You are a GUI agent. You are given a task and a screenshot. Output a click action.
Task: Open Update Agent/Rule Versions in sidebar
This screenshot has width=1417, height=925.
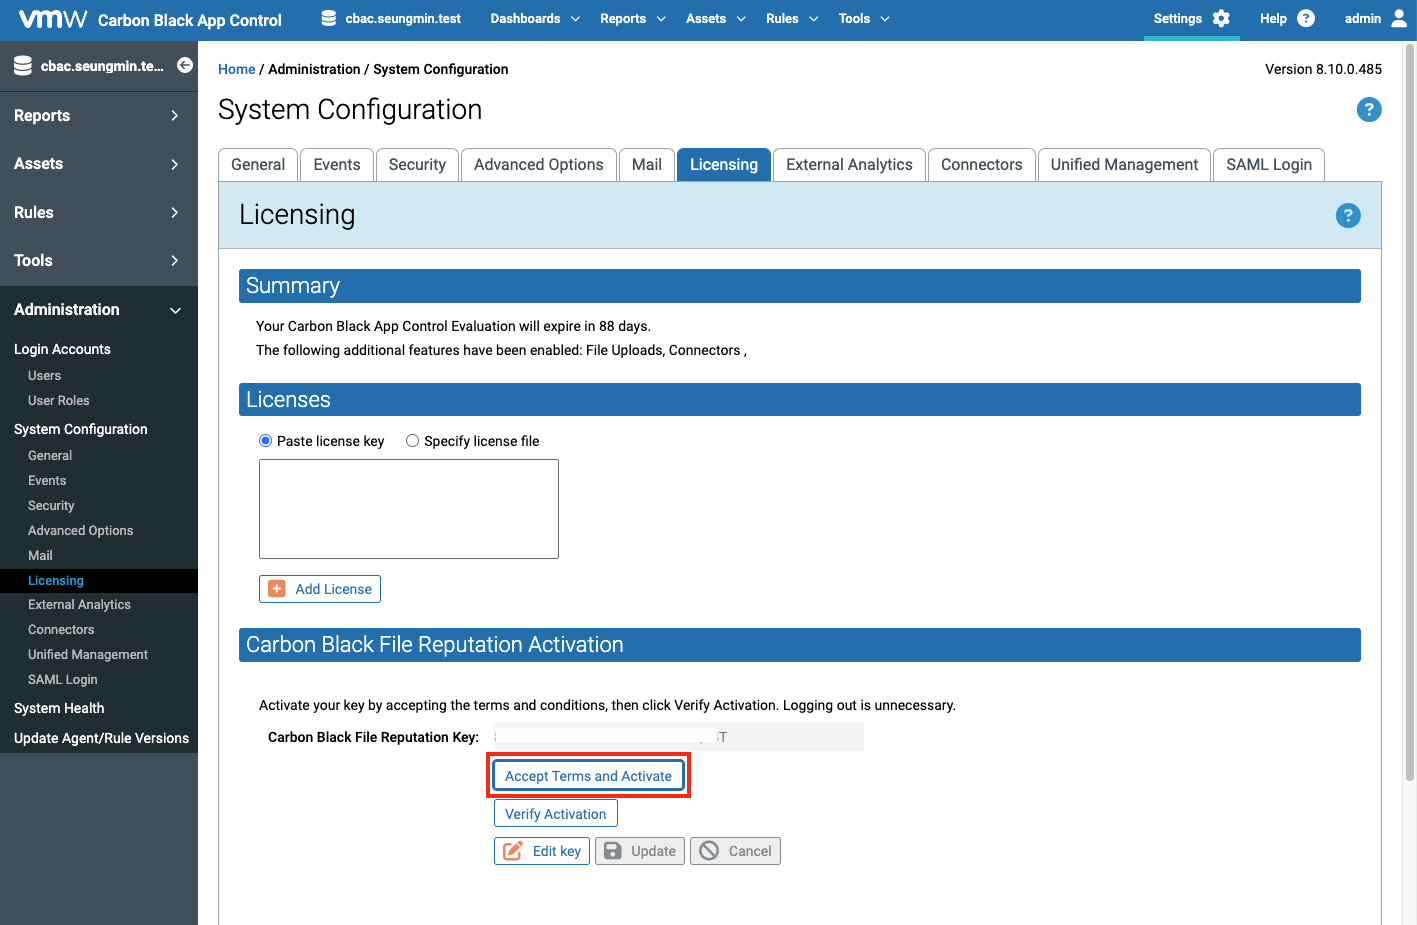point(101,738)
